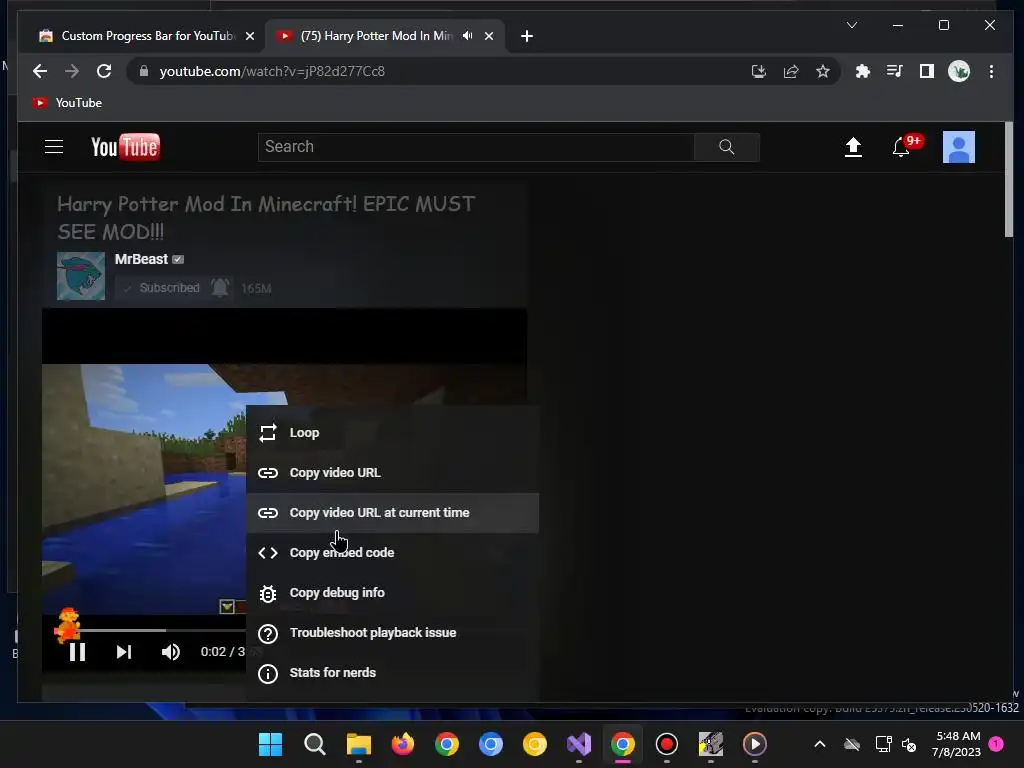Mute the tab via its speaker icon
This screenshot has height=768, width=1024.
(x=468, y=36)
